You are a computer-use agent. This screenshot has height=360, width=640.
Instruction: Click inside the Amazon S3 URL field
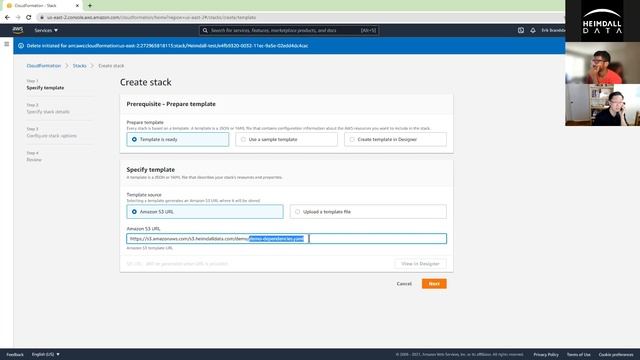tap(287, 239)
